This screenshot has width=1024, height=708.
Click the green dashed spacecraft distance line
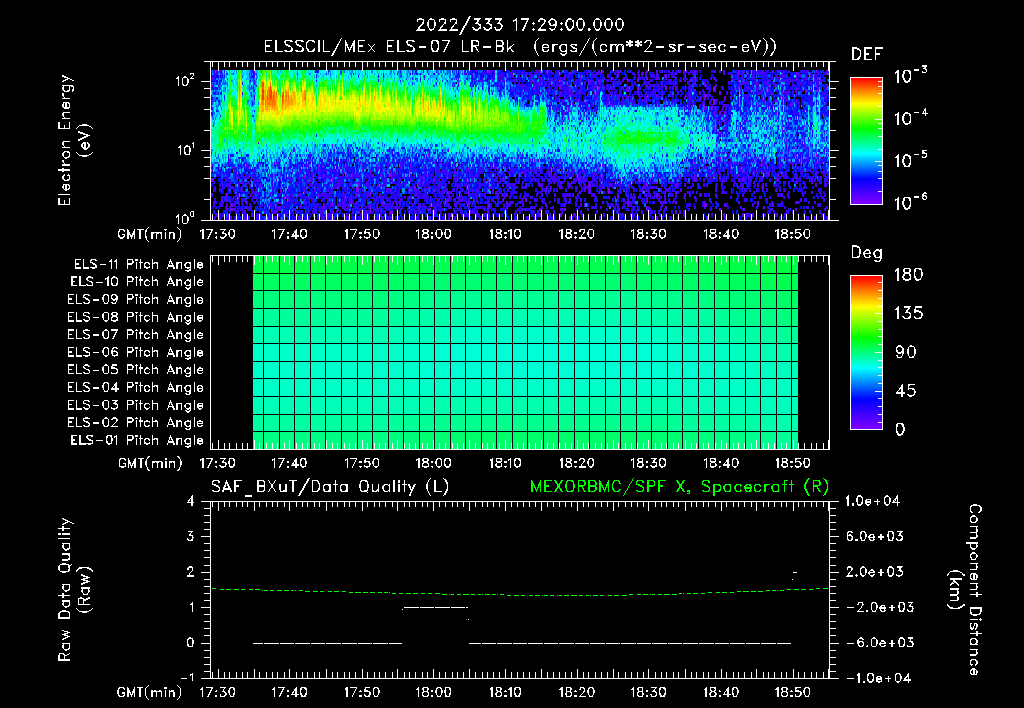click(520, 594)
